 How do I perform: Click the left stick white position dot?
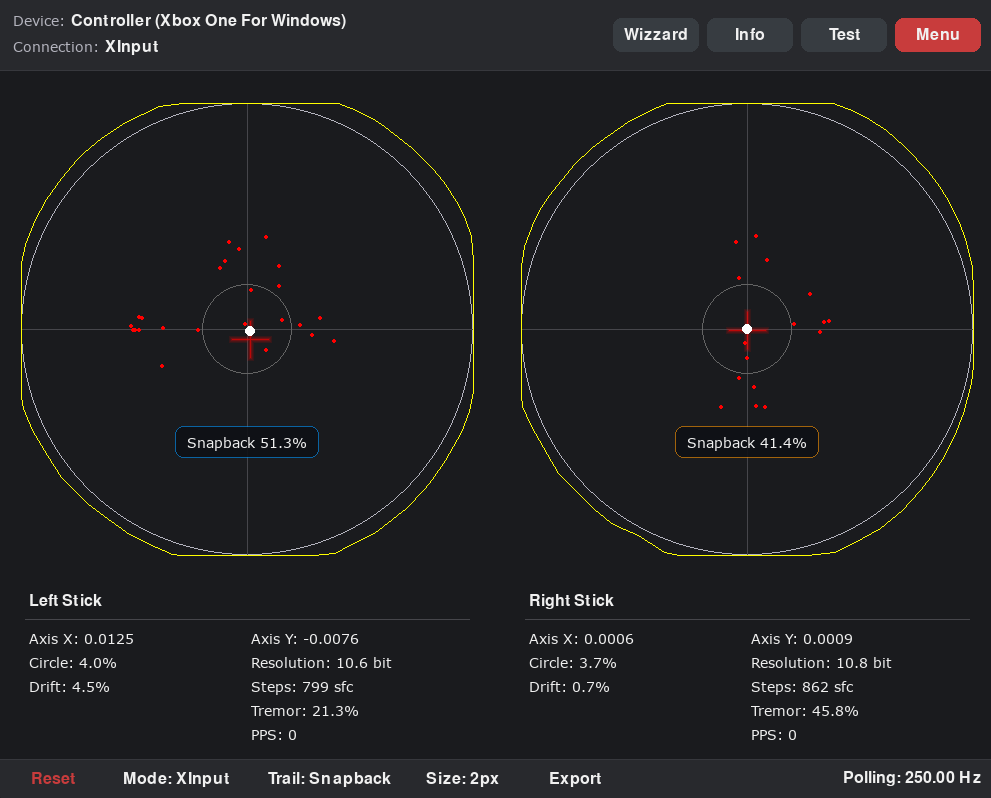click(250, 330)
